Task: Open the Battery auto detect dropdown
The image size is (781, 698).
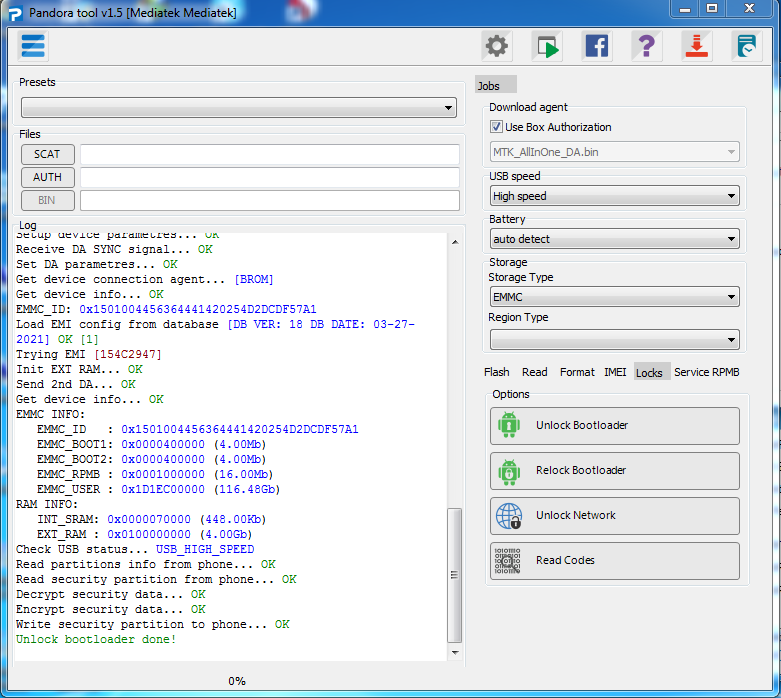Action: coord(615,239)
